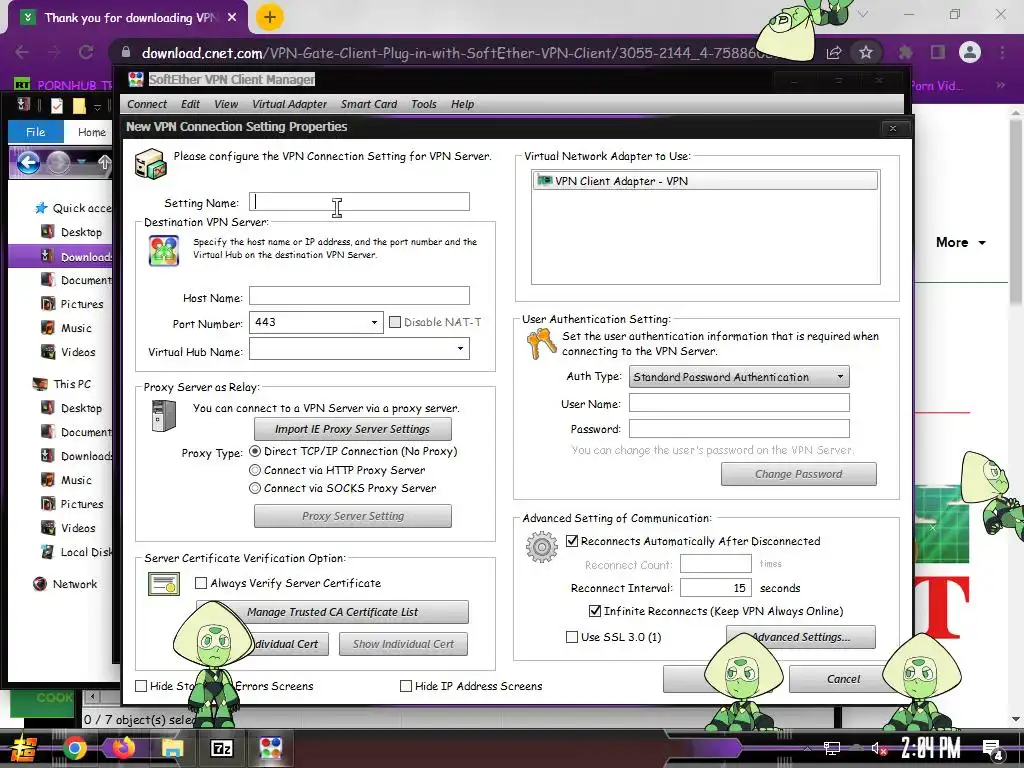Click the browser share page icon
The height and width of the screenshot is (768, 1024).
[x=834, y=52]
